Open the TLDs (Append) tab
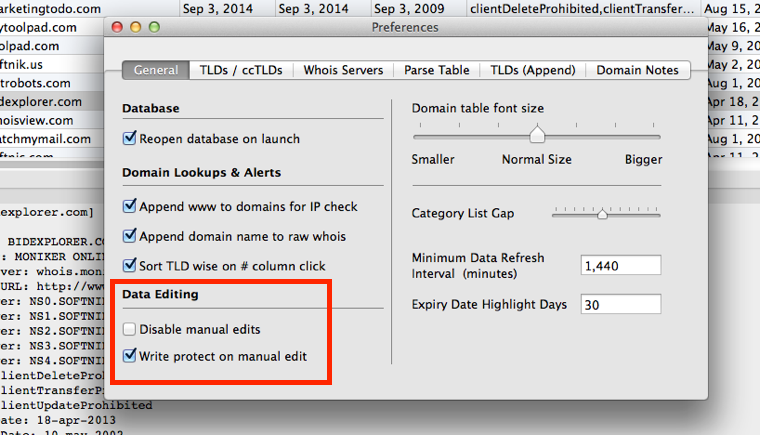 click(533, 70)
